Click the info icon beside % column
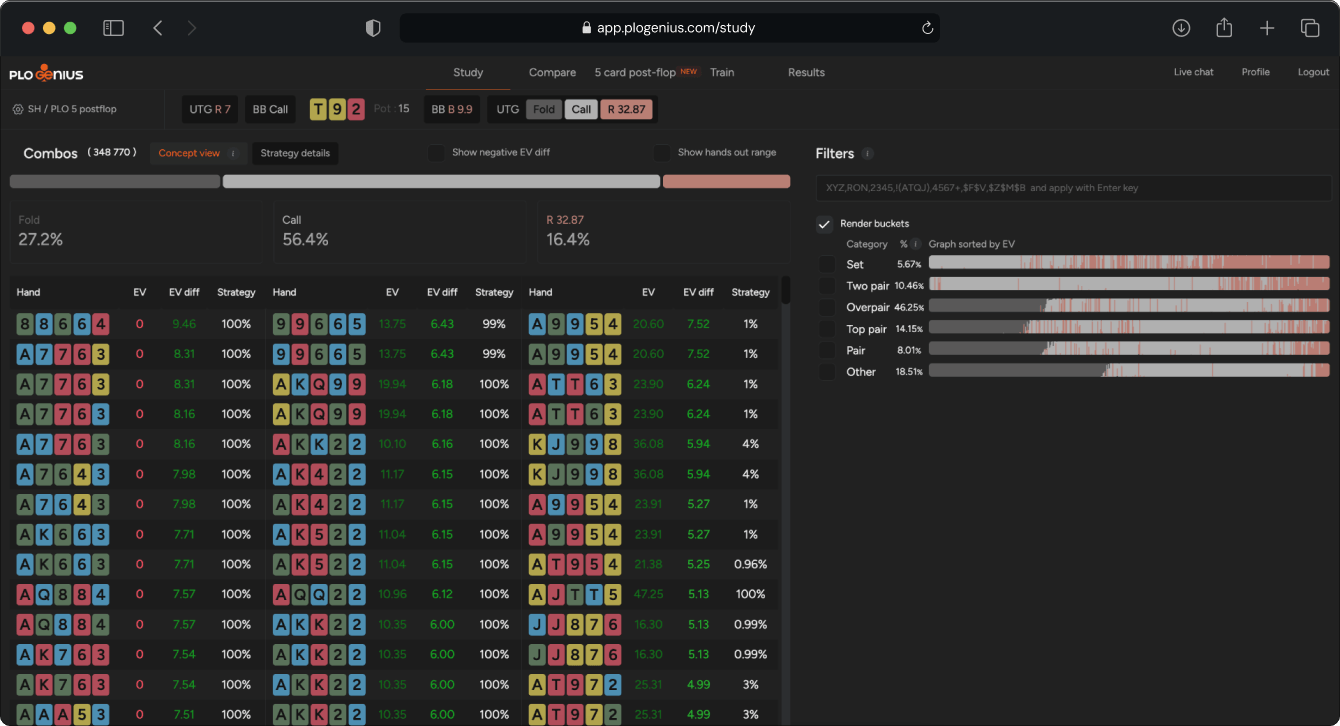 [915, 243]
